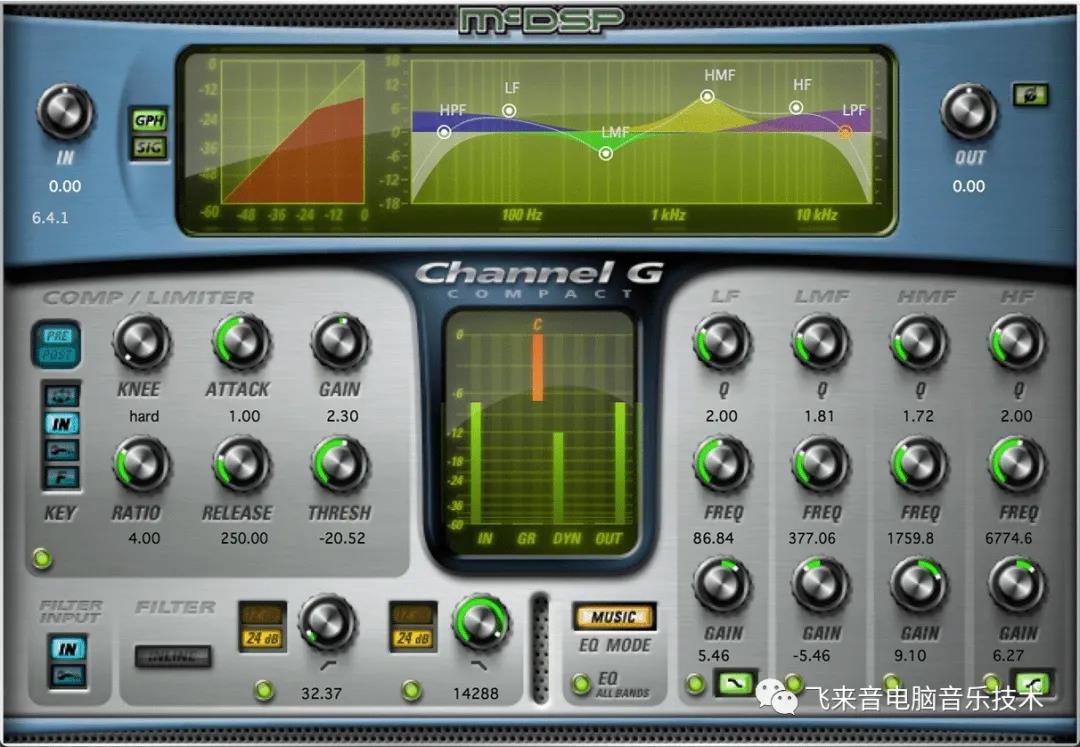Toggle the HF high-shelf shape button
The width and height of the screenshot is (1080, 747).
tap(1031, 684)
